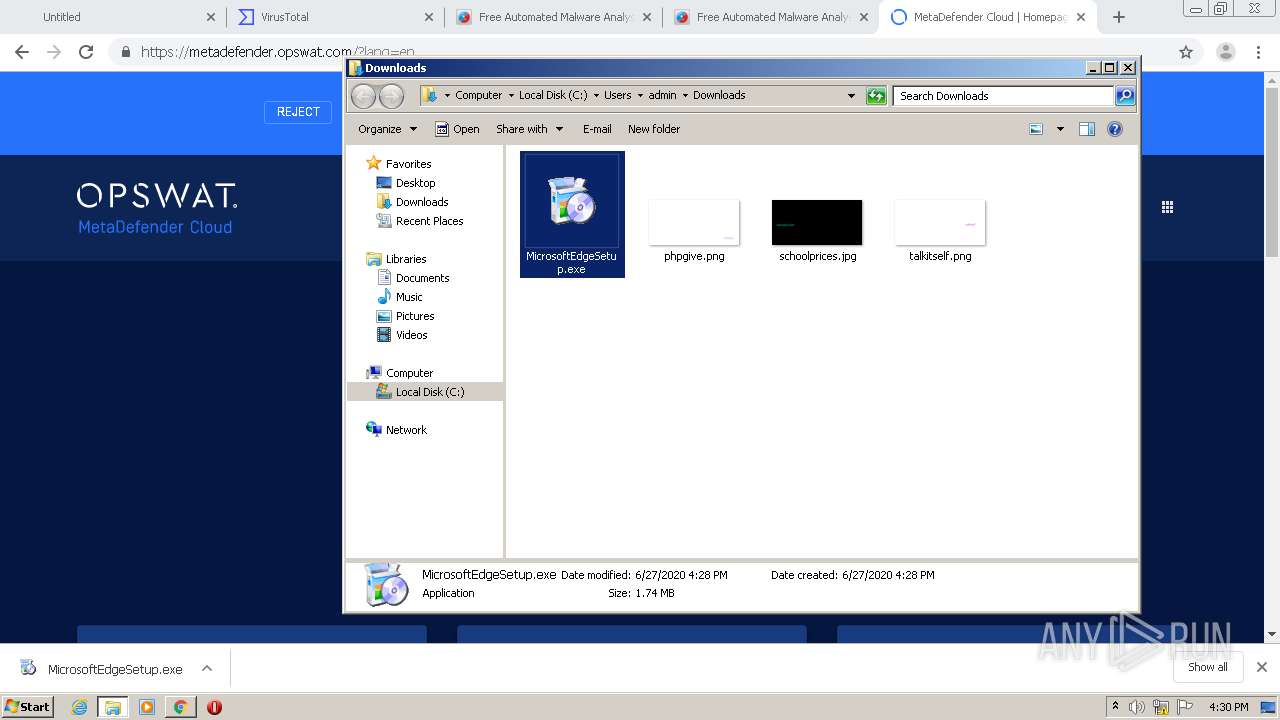Click the Users breadcrumb segment
Viewport: 1280px width, 720px height.
pyautogui.click(x=617, y=96)
